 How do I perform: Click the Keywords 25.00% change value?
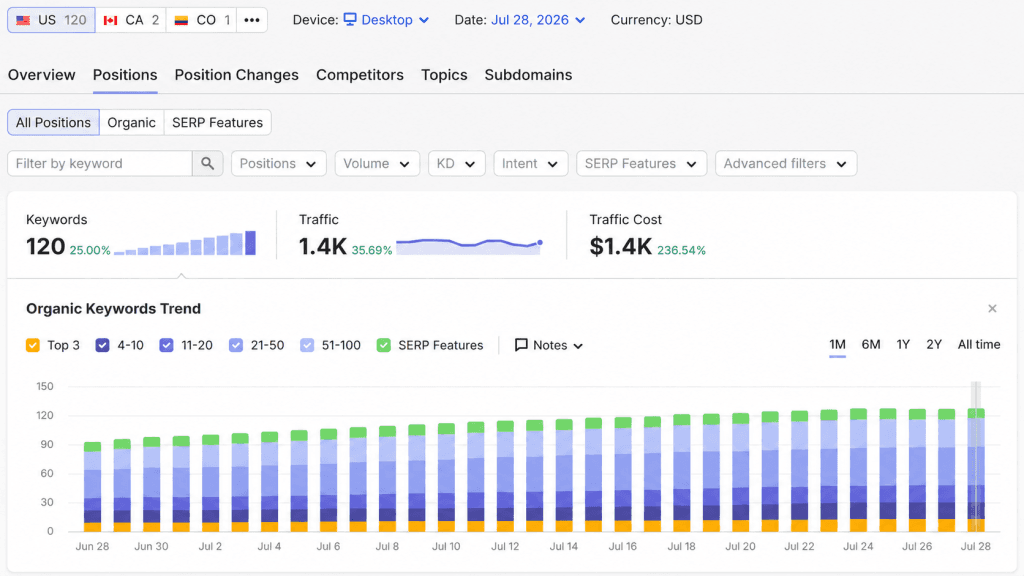pos(89,251)
